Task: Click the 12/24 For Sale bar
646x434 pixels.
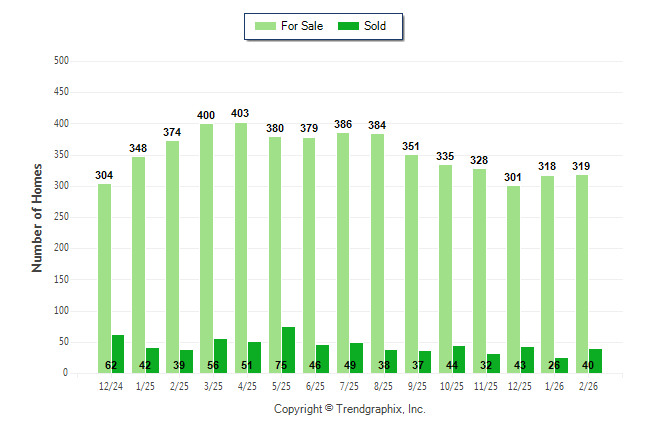Action: [104, 278]
